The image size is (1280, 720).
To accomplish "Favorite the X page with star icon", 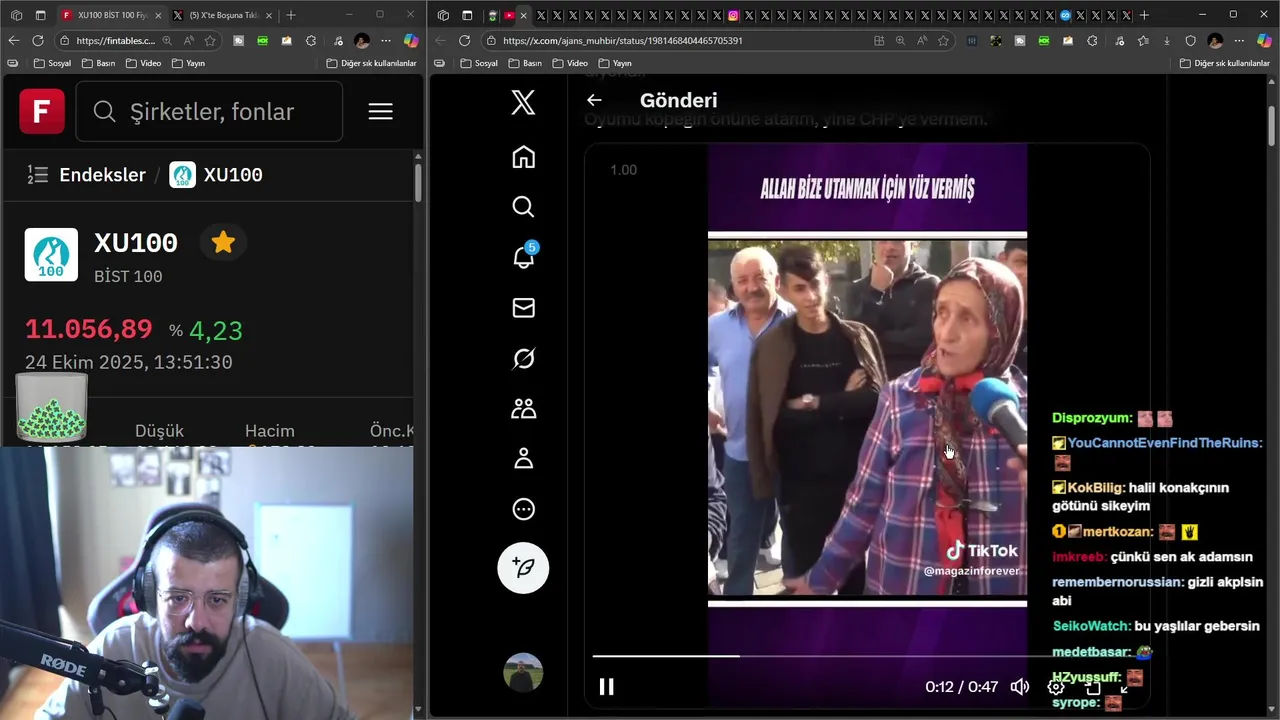I will pos(943,40).
